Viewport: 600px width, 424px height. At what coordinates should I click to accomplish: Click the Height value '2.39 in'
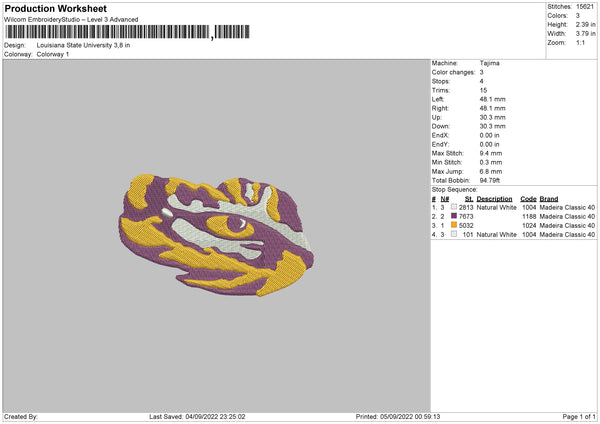[x=585, y=24]
